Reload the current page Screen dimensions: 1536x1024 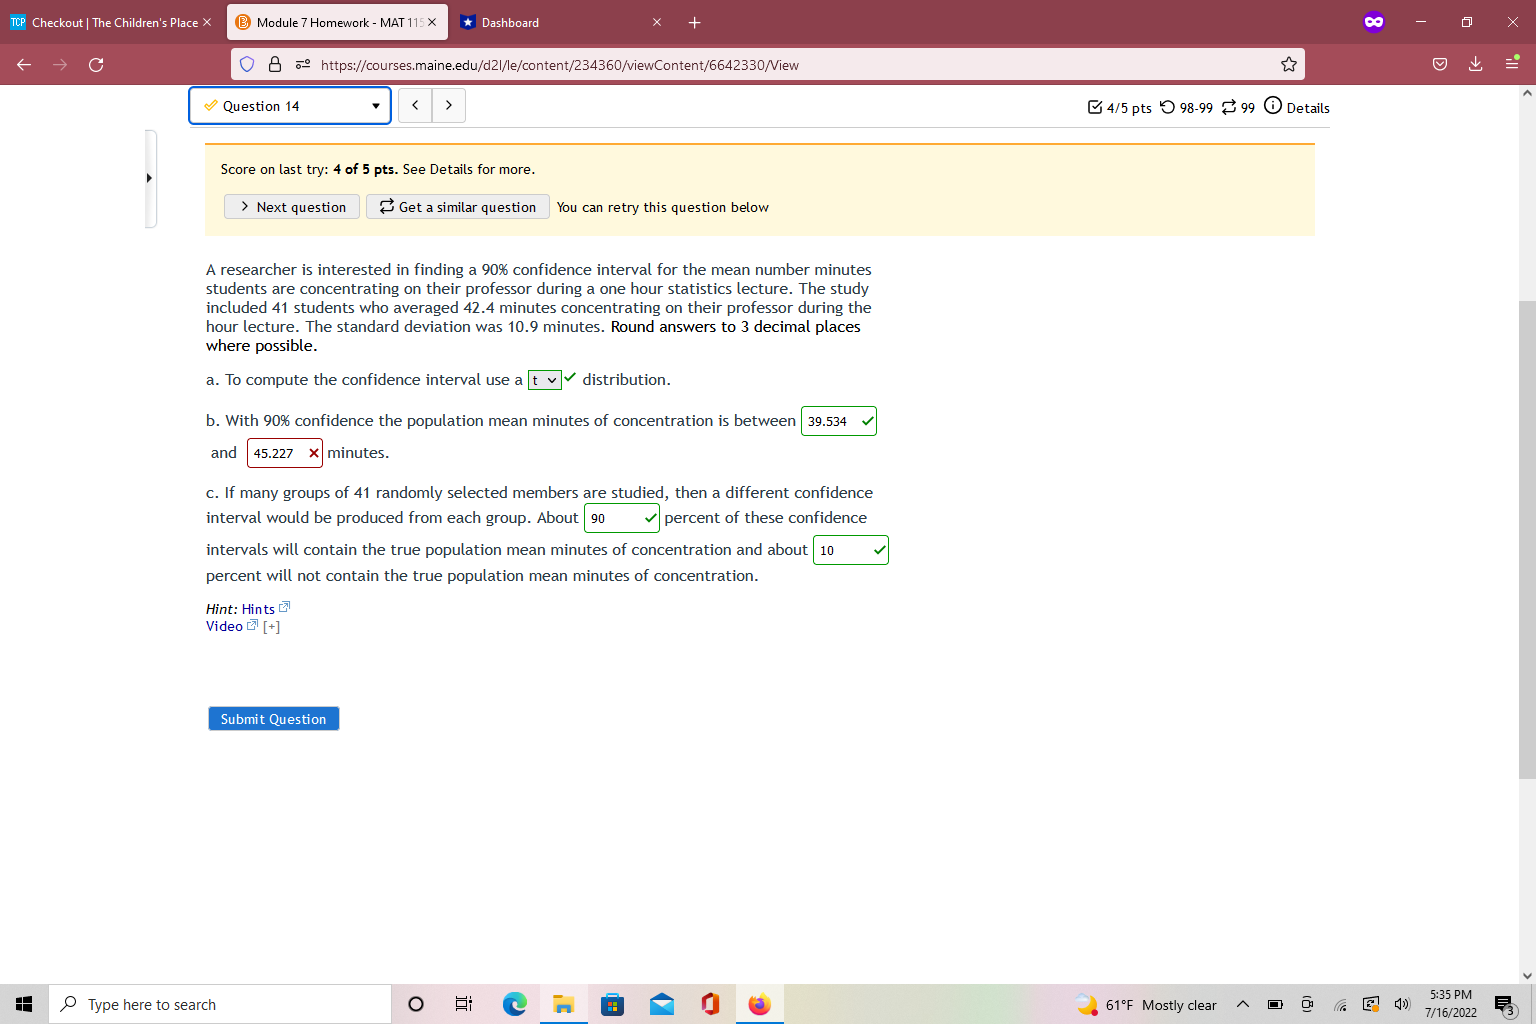click(x=96, y=64)
